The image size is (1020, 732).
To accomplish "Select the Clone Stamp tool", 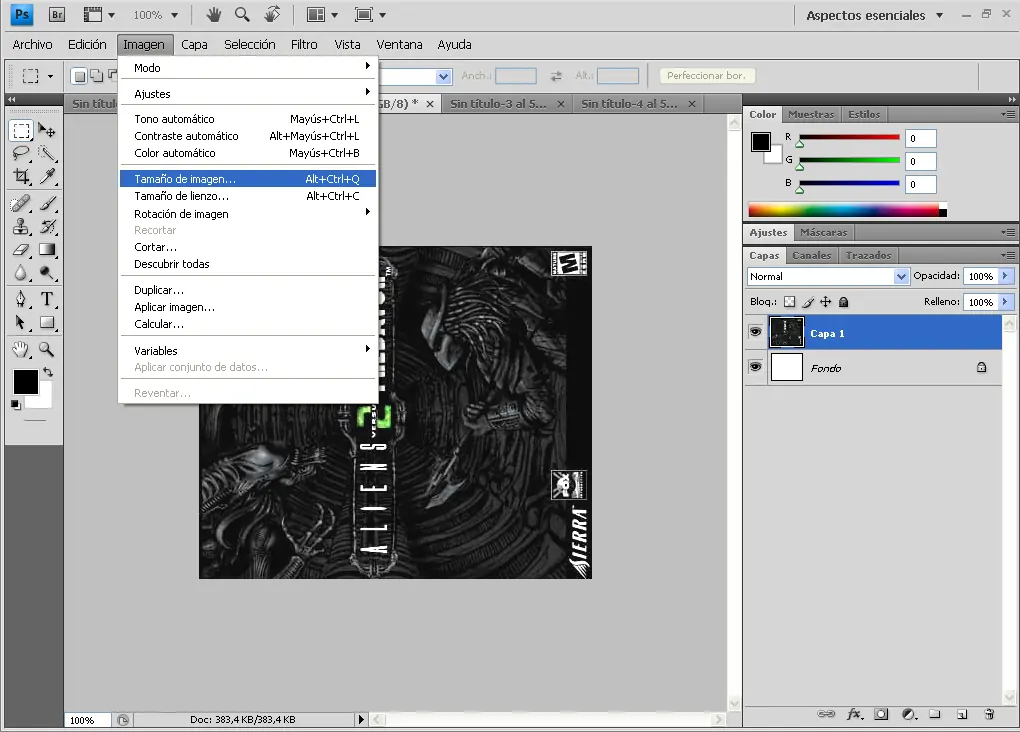I will (x=21, y=226).
